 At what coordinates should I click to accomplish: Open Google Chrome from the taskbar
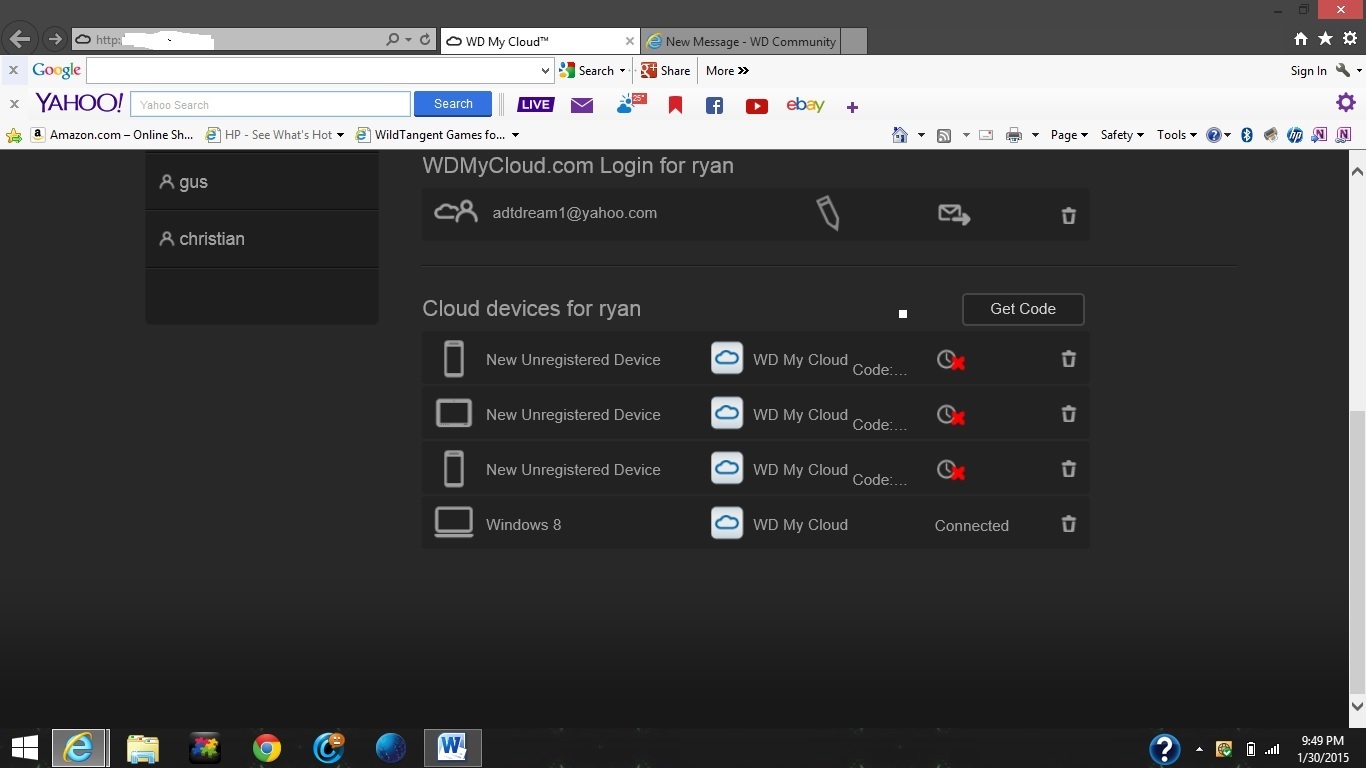pos(267,748)
